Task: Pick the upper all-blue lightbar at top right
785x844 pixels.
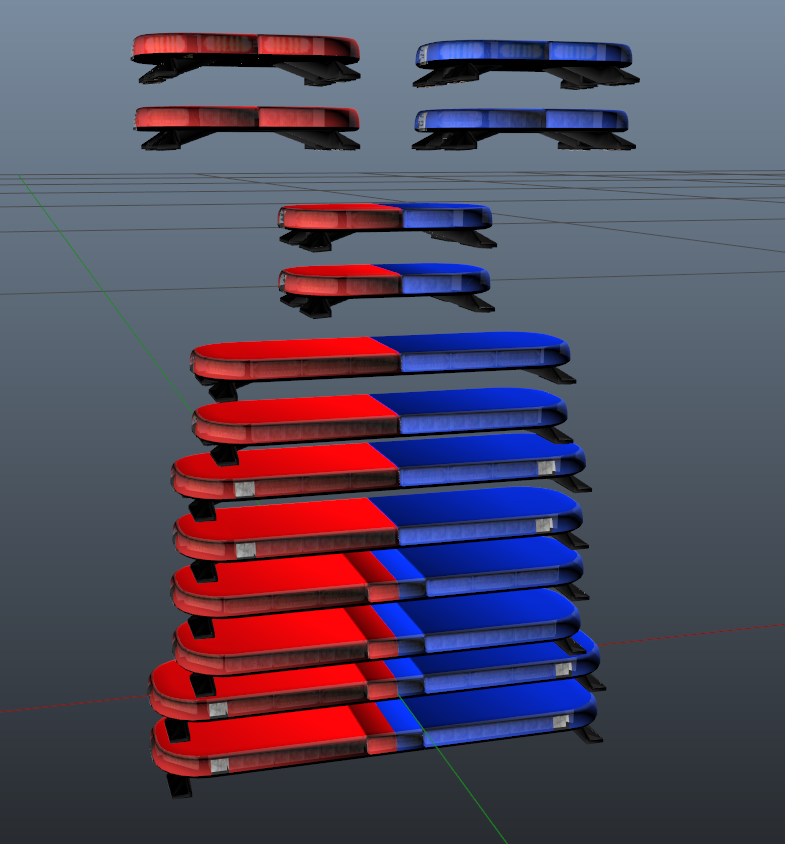Action: tap(525, 52)
